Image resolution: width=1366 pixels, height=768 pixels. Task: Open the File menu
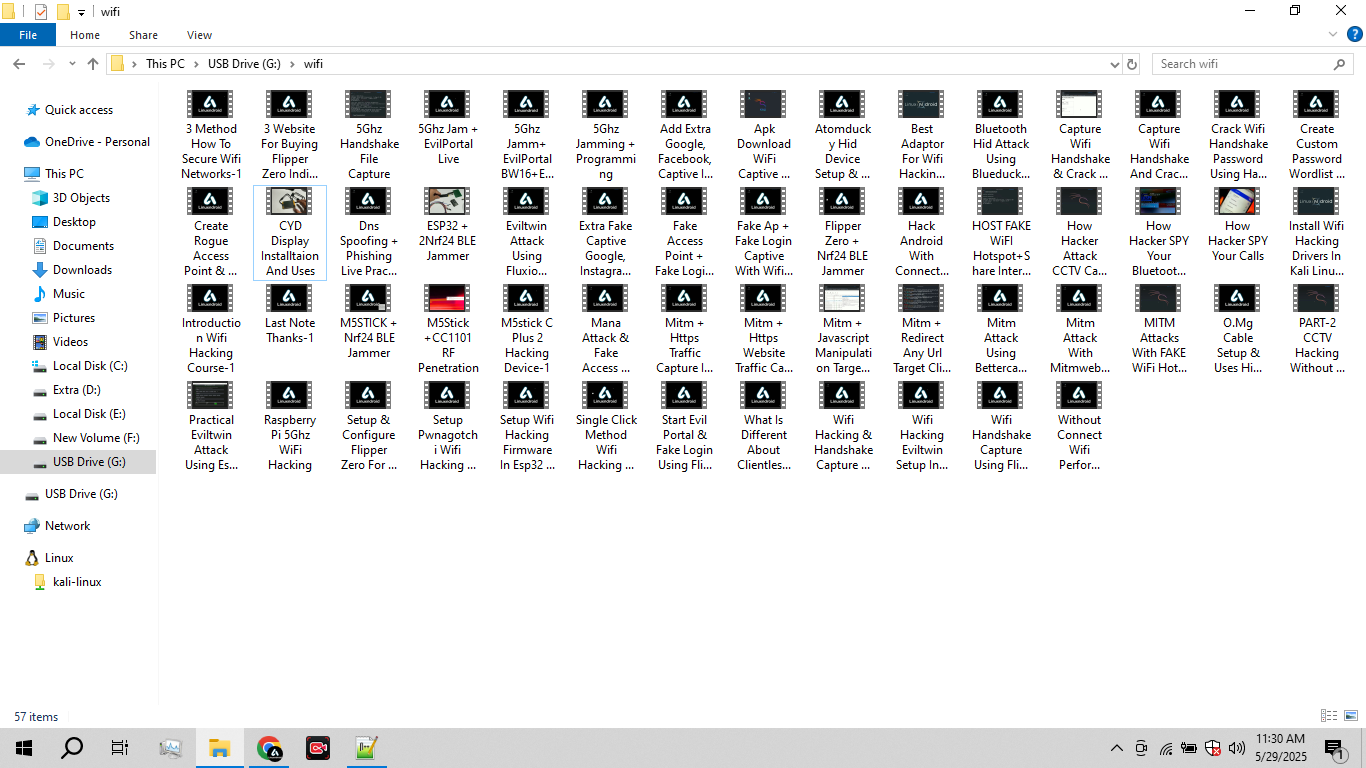[x=28, y=35]
